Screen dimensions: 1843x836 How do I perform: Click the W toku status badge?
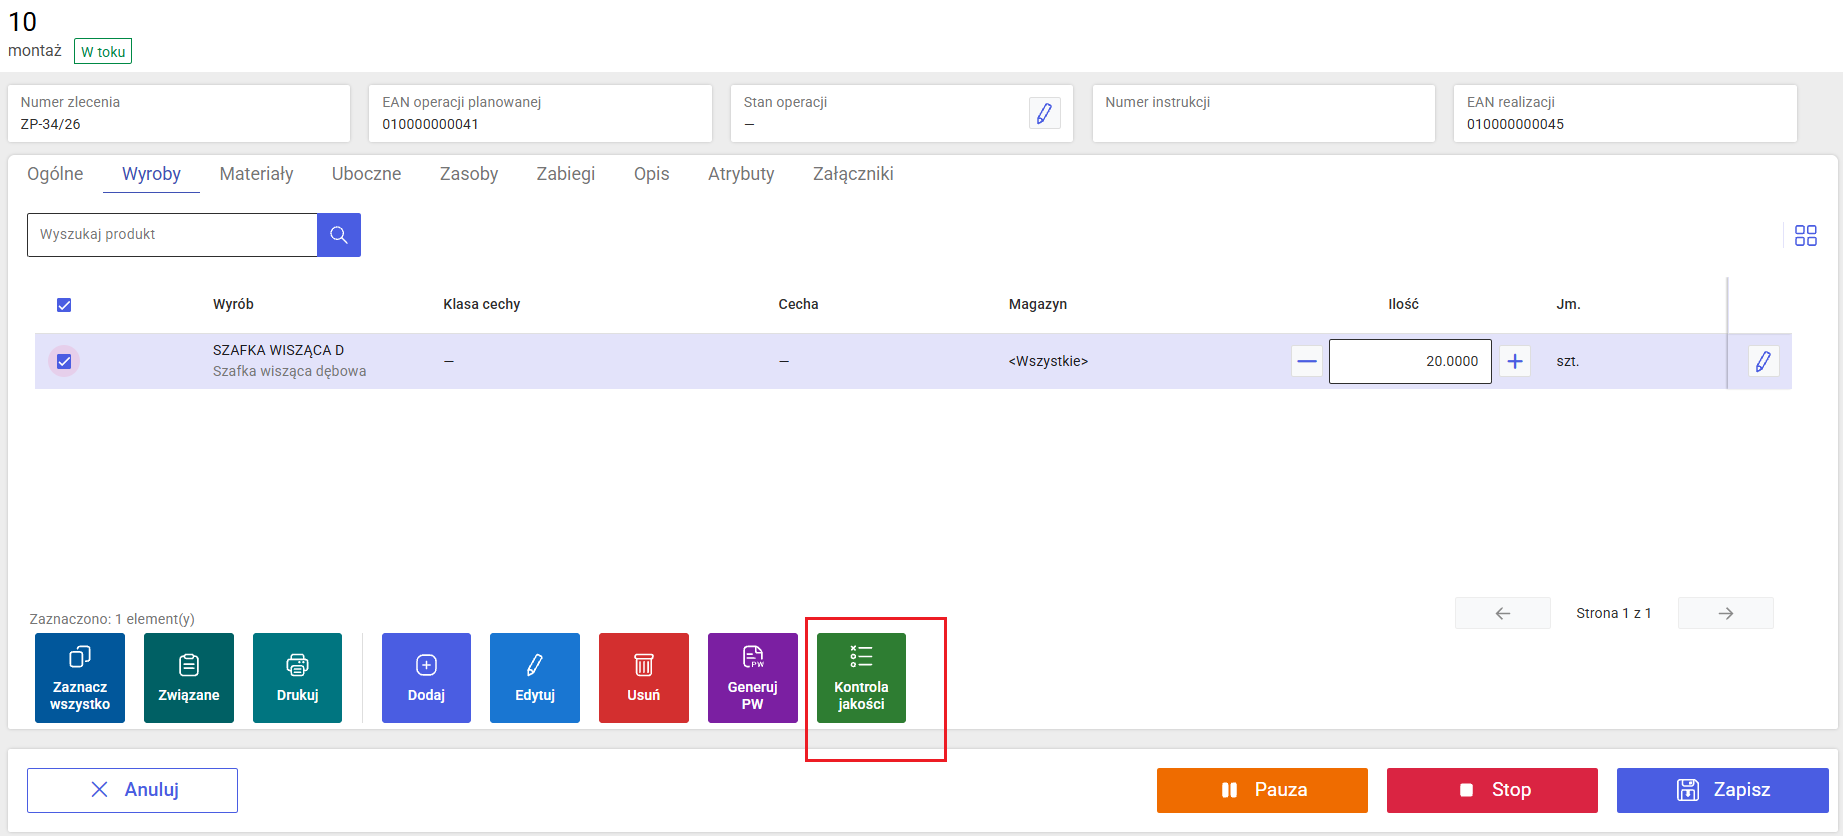103,51
